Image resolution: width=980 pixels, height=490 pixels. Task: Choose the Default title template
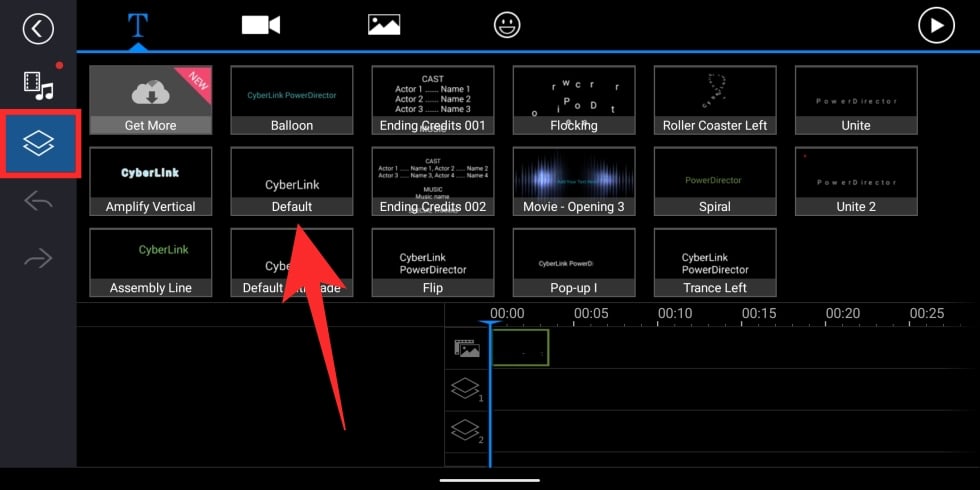point(291,181)
